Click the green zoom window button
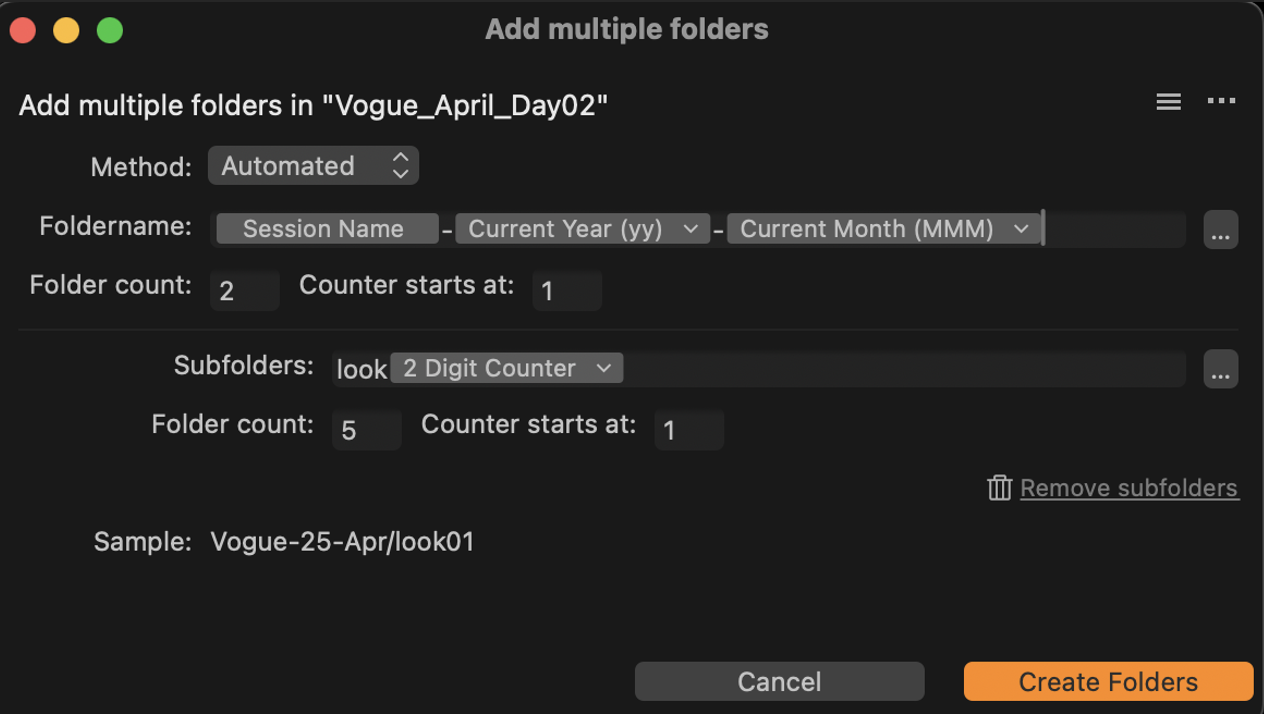The width and height of the screenshot is (1264, 714). tap(109, 30)
